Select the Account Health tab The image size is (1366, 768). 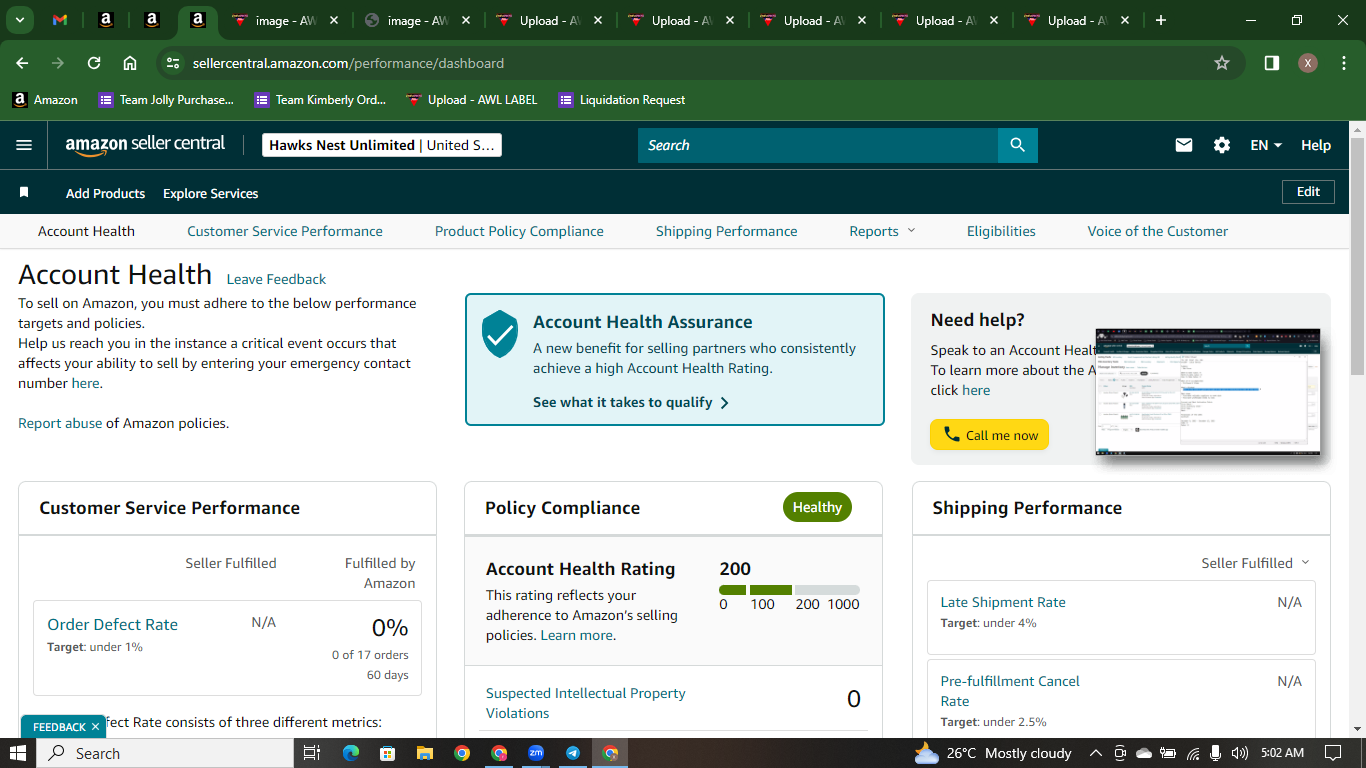86,231
